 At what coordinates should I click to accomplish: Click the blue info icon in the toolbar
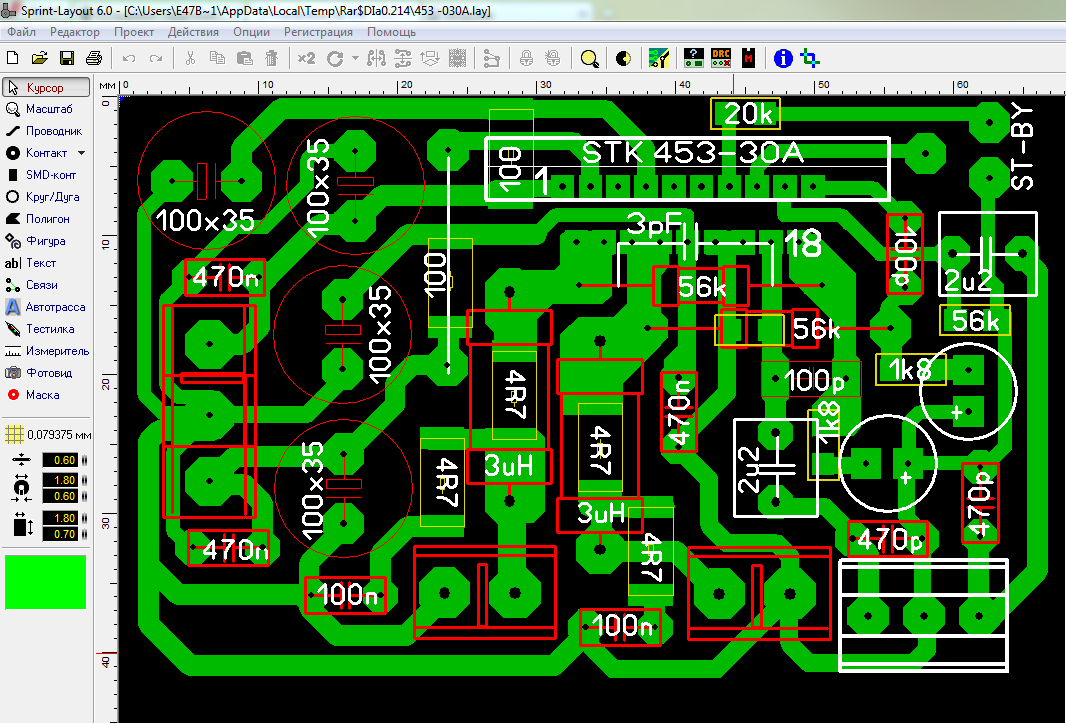(783, 59)
